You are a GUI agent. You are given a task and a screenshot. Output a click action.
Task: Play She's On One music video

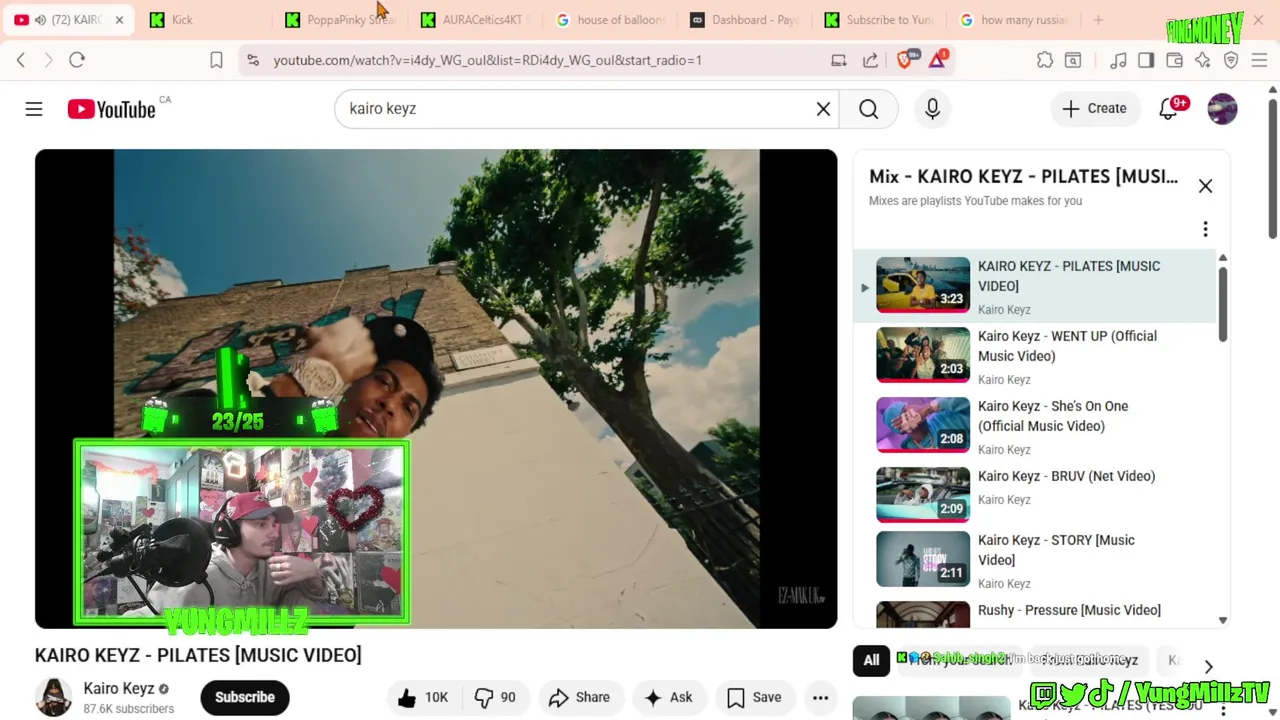coord(1035,426)
